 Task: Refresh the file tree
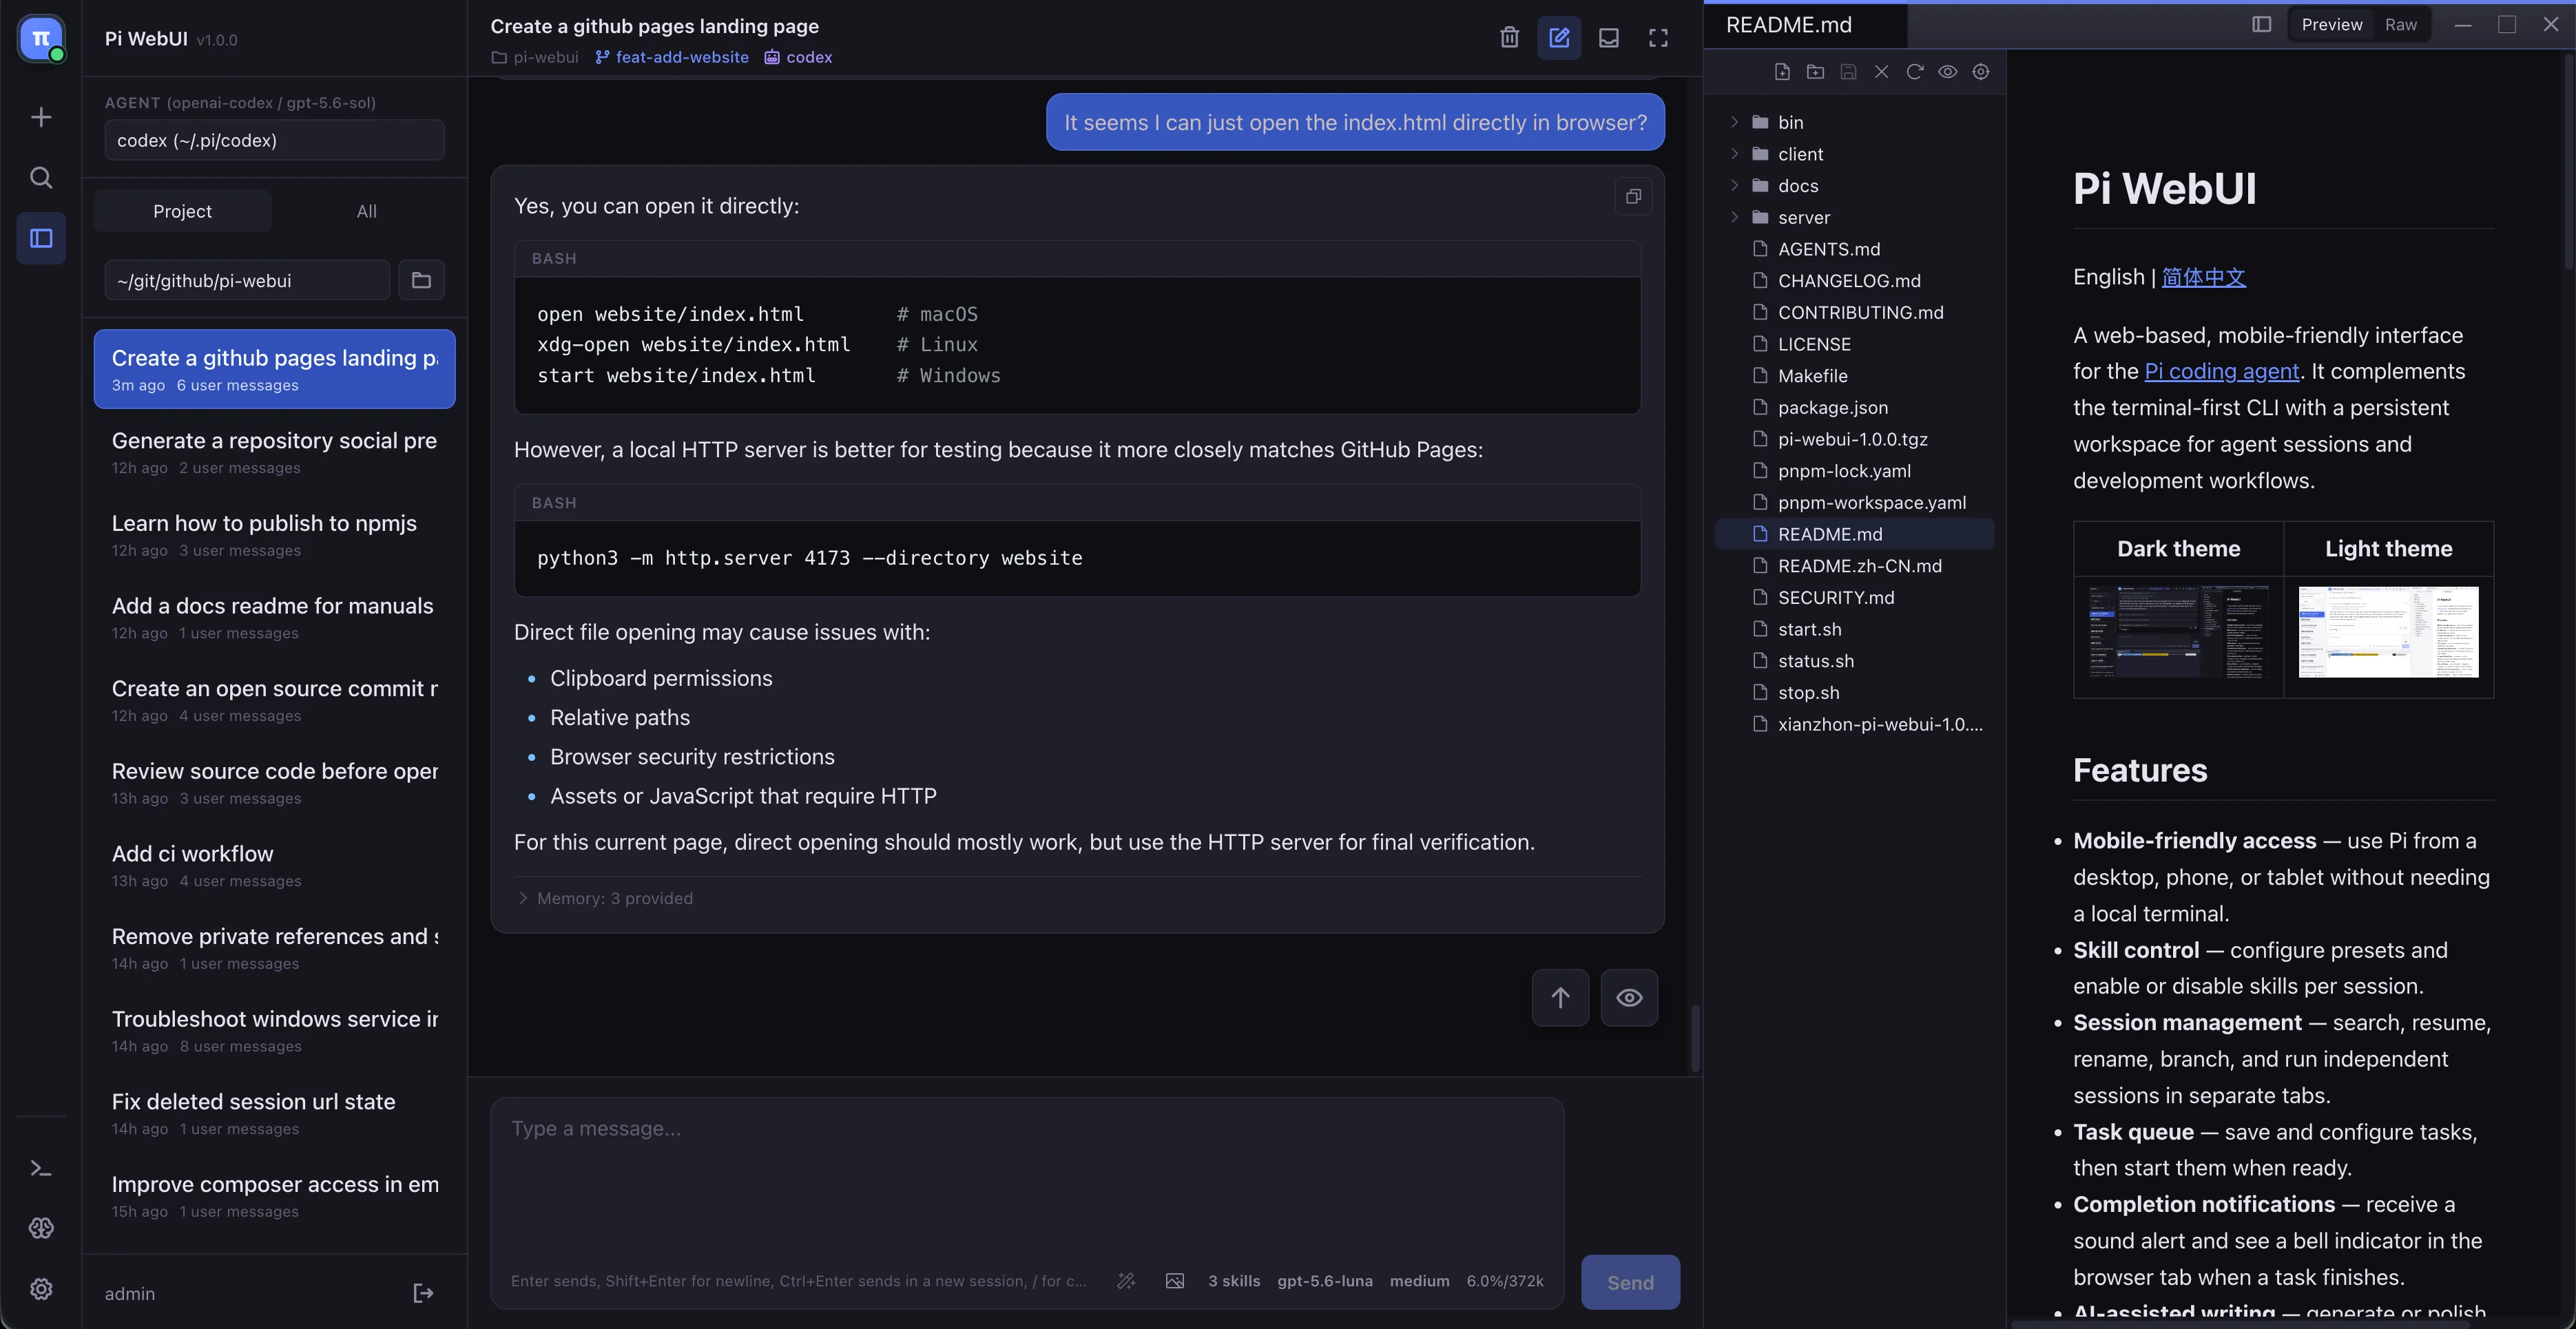(1914, 72)
